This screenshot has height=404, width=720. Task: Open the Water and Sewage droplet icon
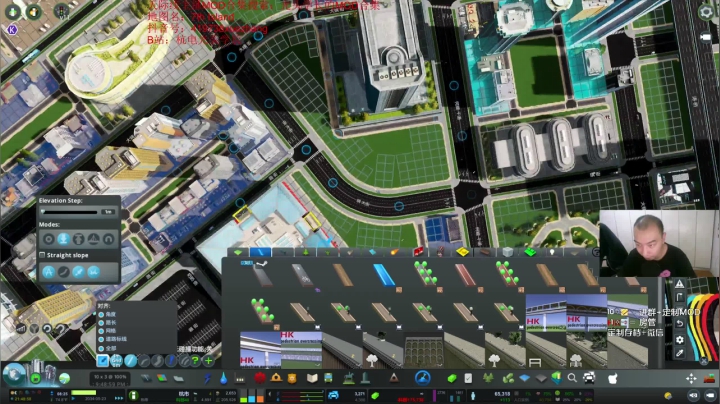pos(223,378)
